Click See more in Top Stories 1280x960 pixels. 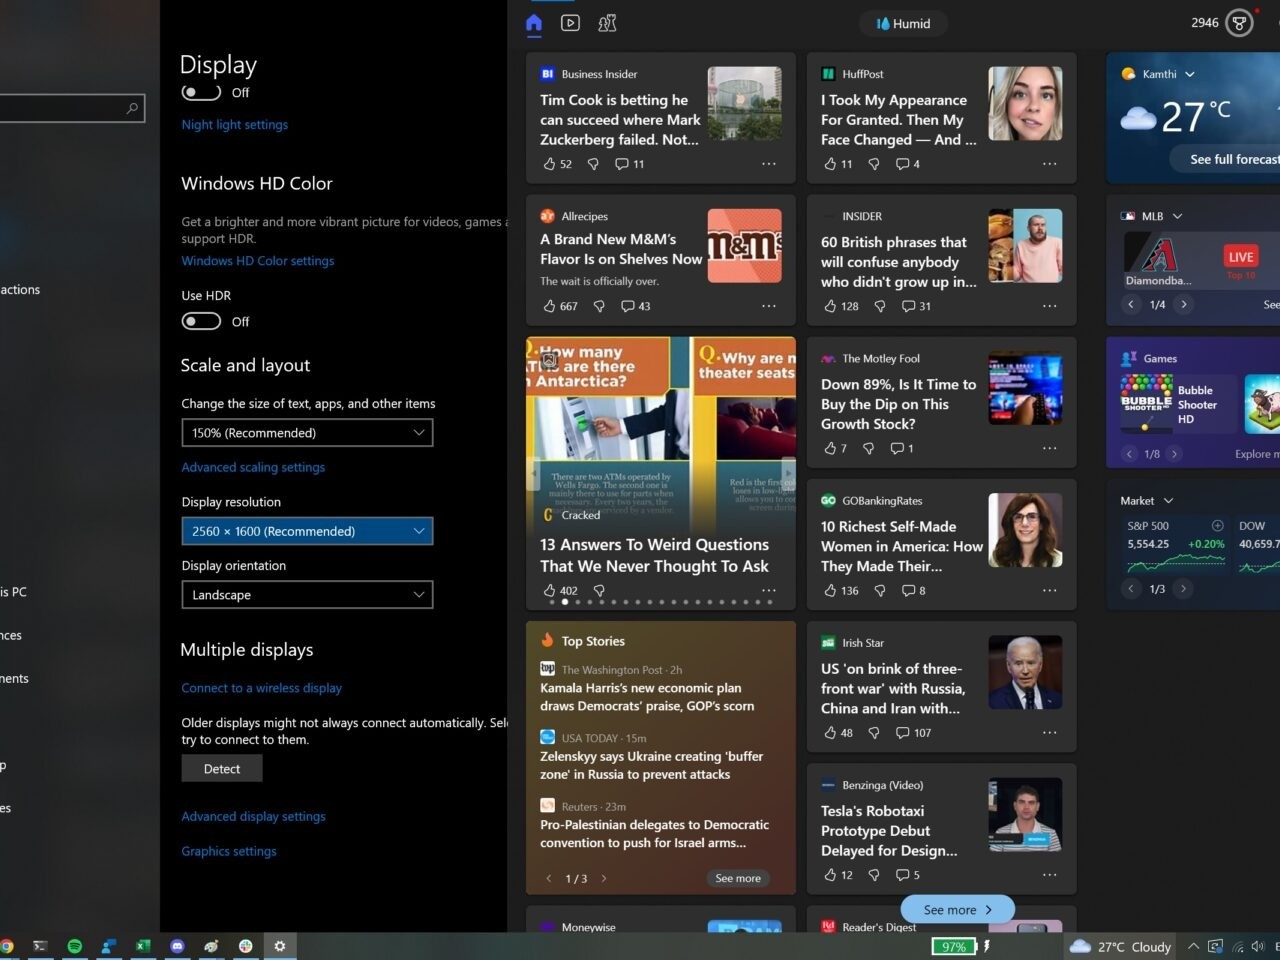738,878
